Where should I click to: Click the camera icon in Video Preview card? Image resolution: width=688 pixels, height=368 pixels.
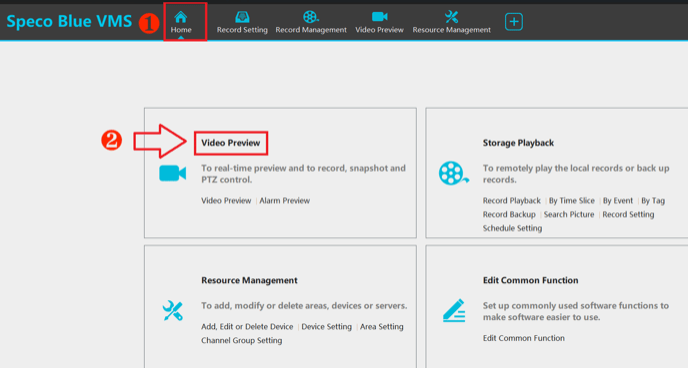(172, 174)
